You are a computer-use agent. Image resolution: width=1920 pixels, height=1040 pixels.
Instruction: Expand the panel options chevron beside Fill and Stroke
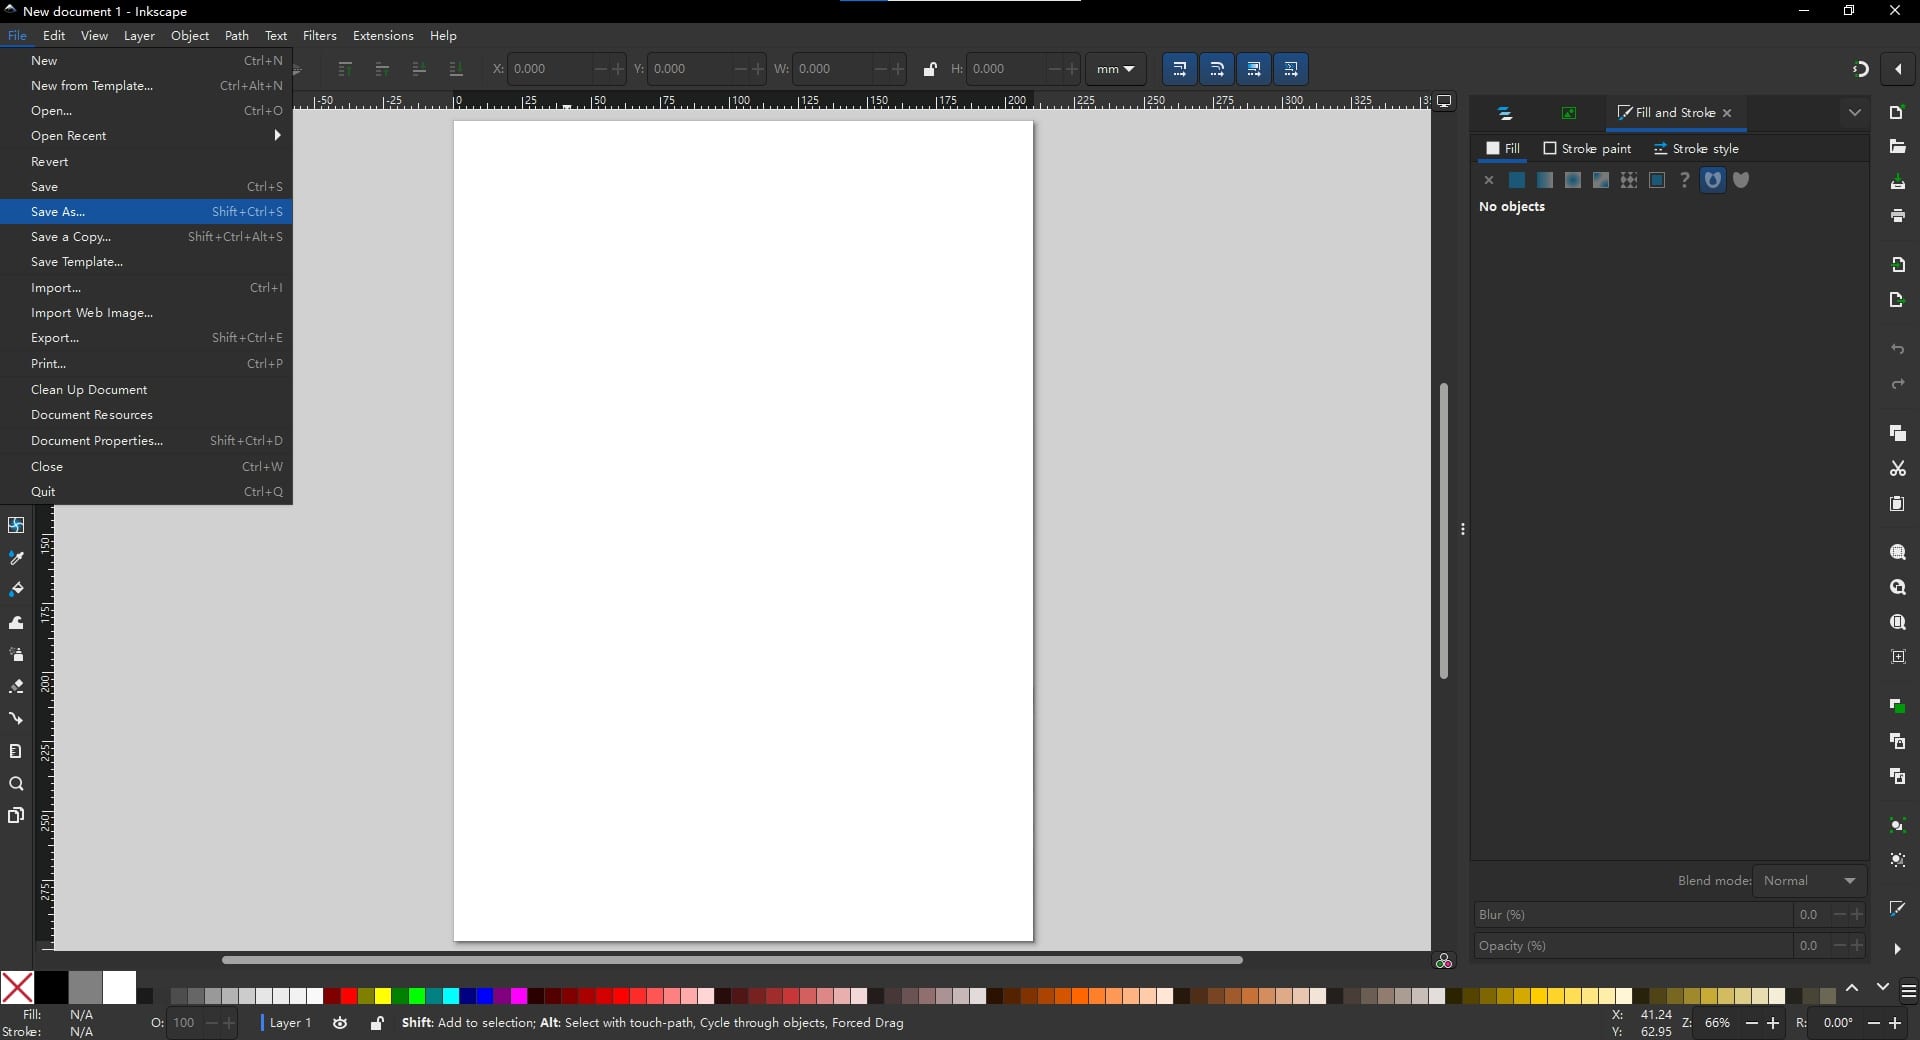click(x=1856, y=113)
